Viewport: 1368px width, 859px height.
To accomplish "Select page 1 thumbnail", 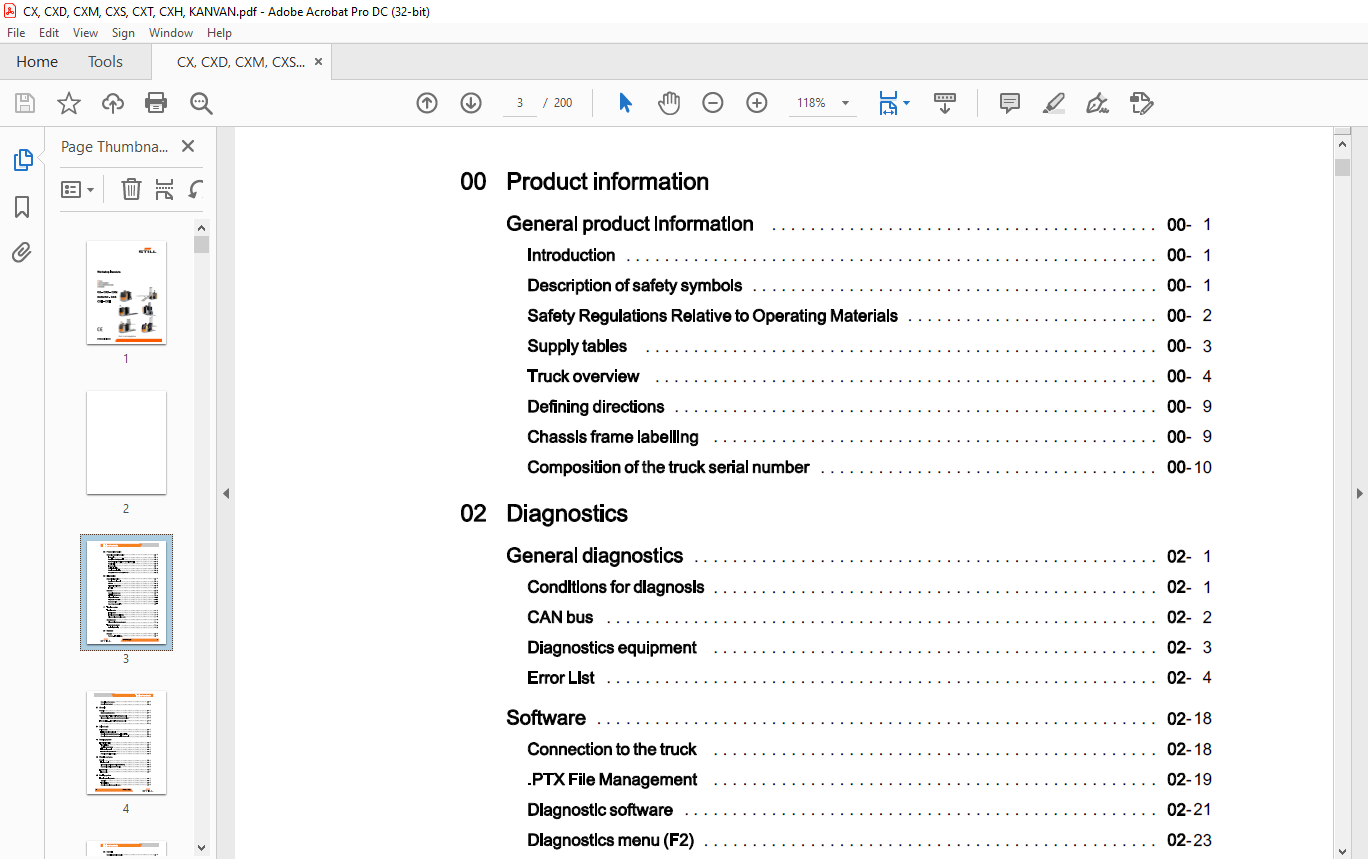I will [126, 293].
